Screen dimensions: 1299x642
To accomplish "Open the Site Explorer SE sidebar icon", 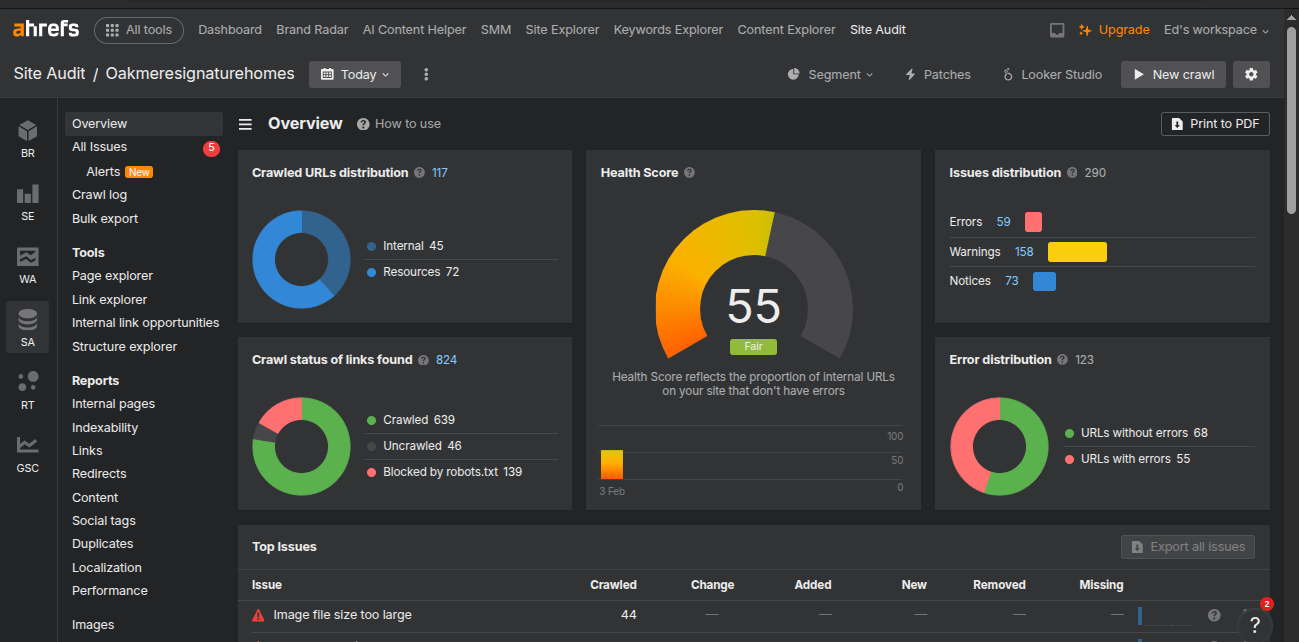I will tap(28, 200).
